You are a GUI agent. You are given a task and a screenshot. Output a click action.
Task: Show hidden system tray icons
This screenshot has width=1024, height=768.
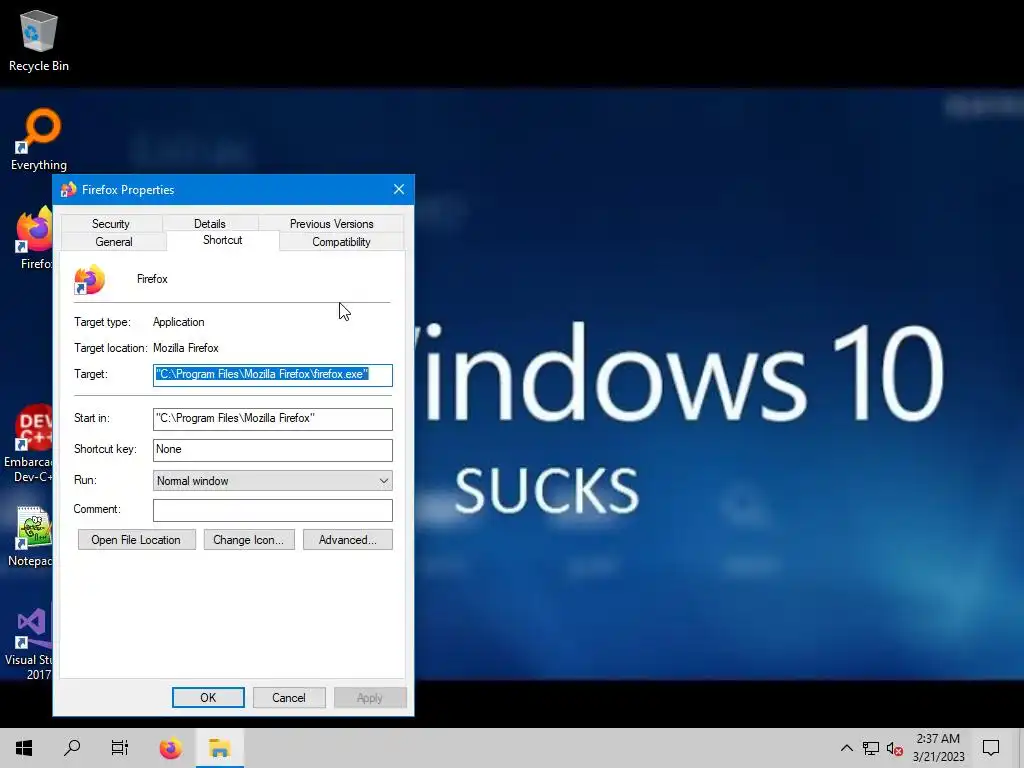(x=846, y=748)
